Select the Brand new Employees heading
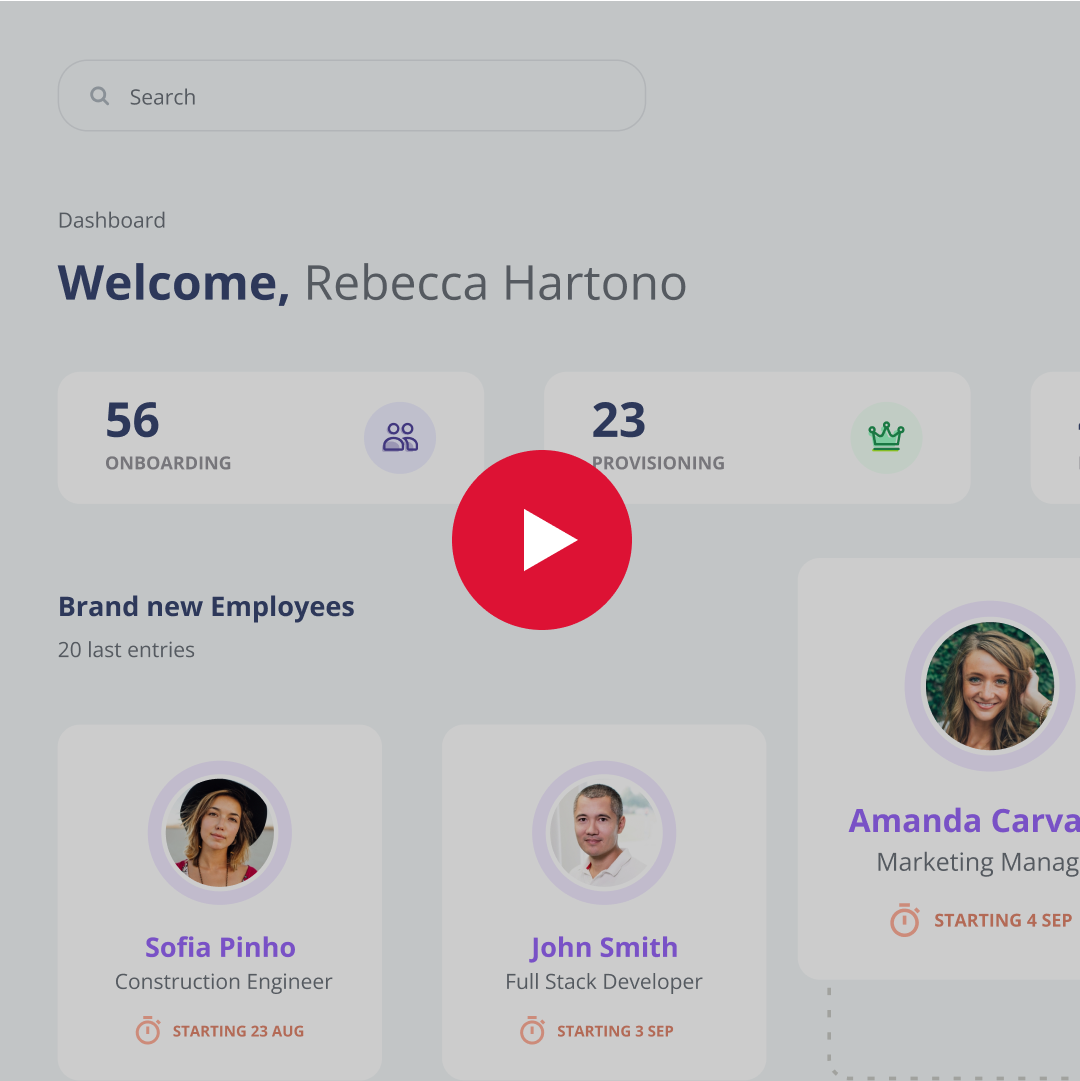1080x1081 pixels. (206, 606)
